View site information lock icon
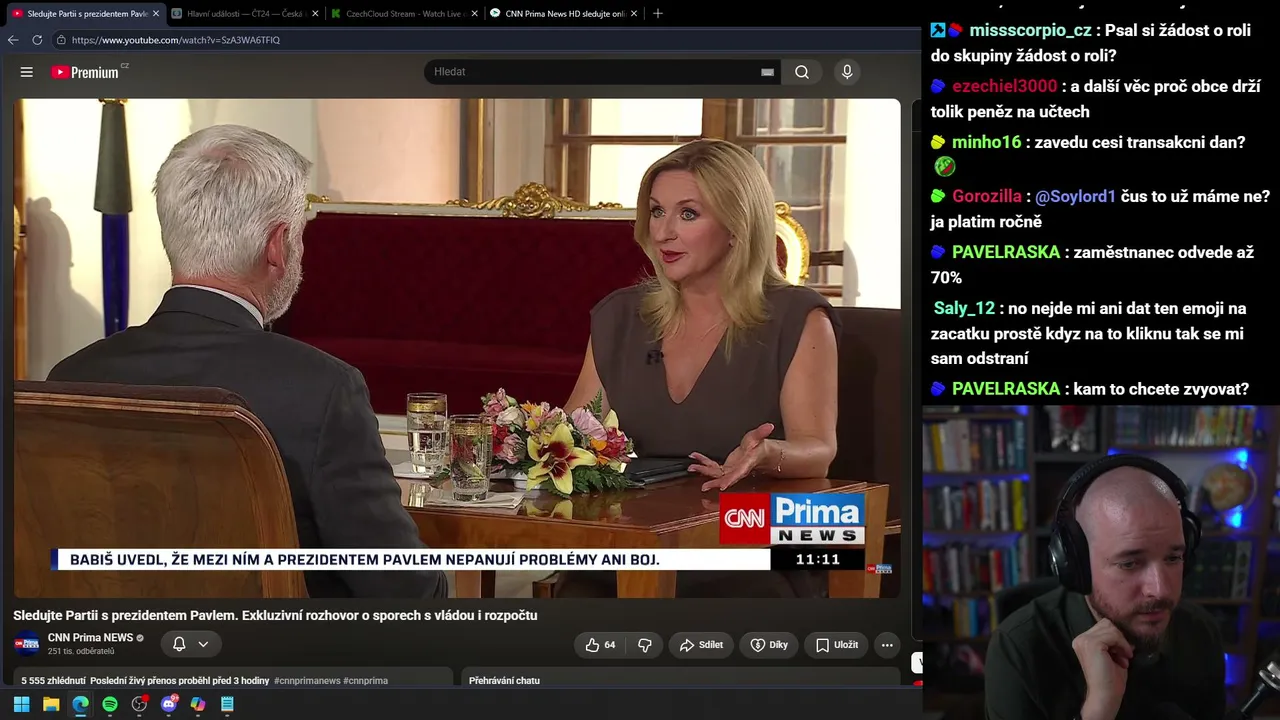Screen dimensions: 1280x720 point(61,40)
